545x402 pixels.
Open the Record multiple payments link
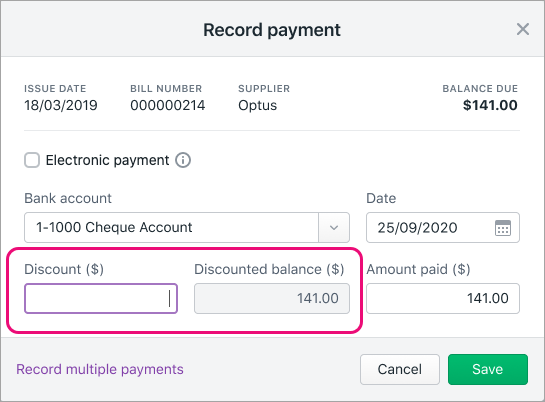coord(100,369)
